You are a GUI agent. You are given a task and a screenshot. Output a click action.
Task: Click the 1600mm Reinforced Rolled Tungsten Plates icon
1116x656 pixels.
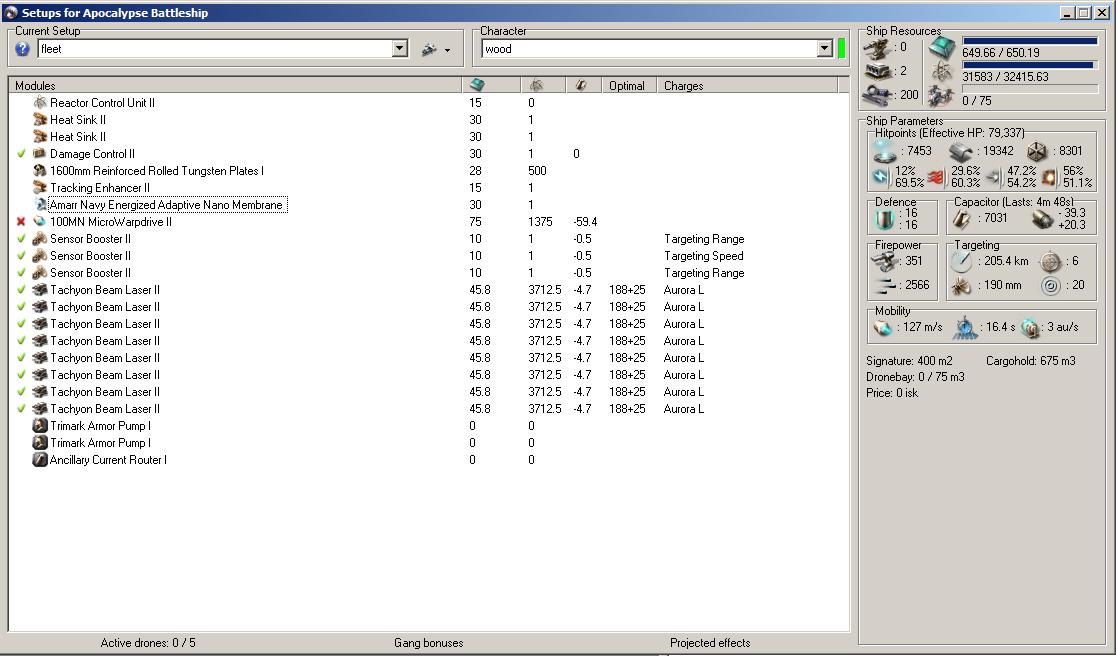tap(40, 171)
